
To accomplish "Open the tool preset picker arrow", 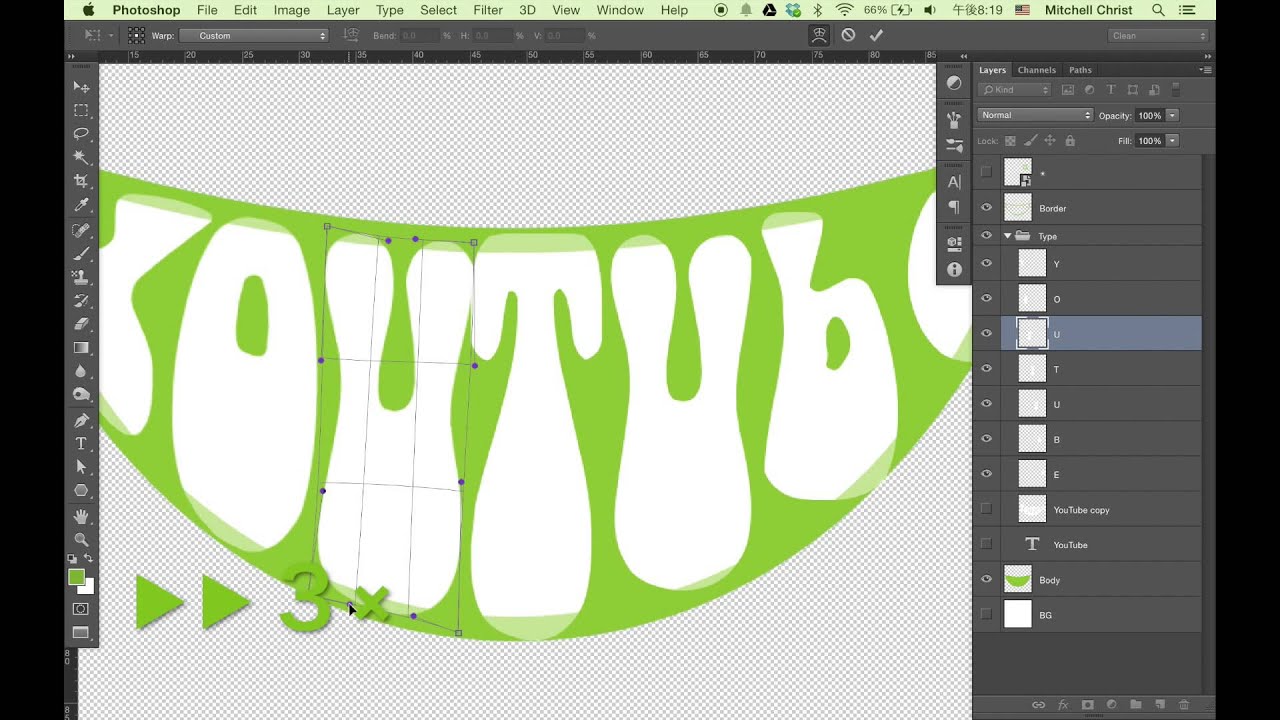I will (x=112, y=36).
